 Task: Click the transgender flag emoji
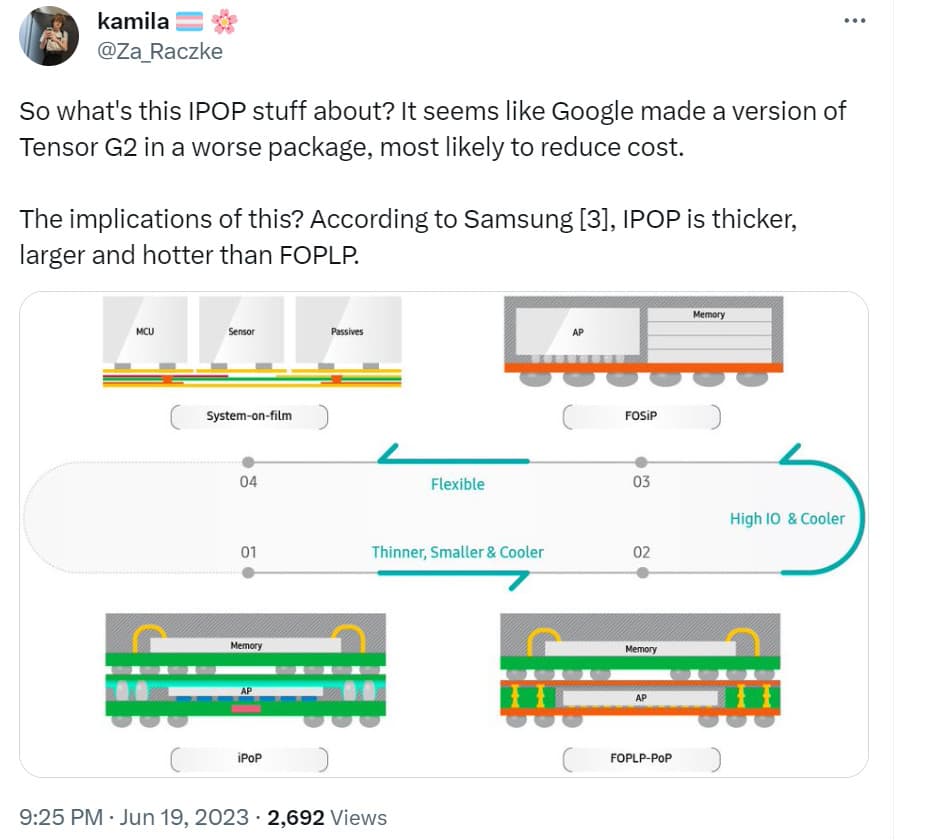pos(192,20)
